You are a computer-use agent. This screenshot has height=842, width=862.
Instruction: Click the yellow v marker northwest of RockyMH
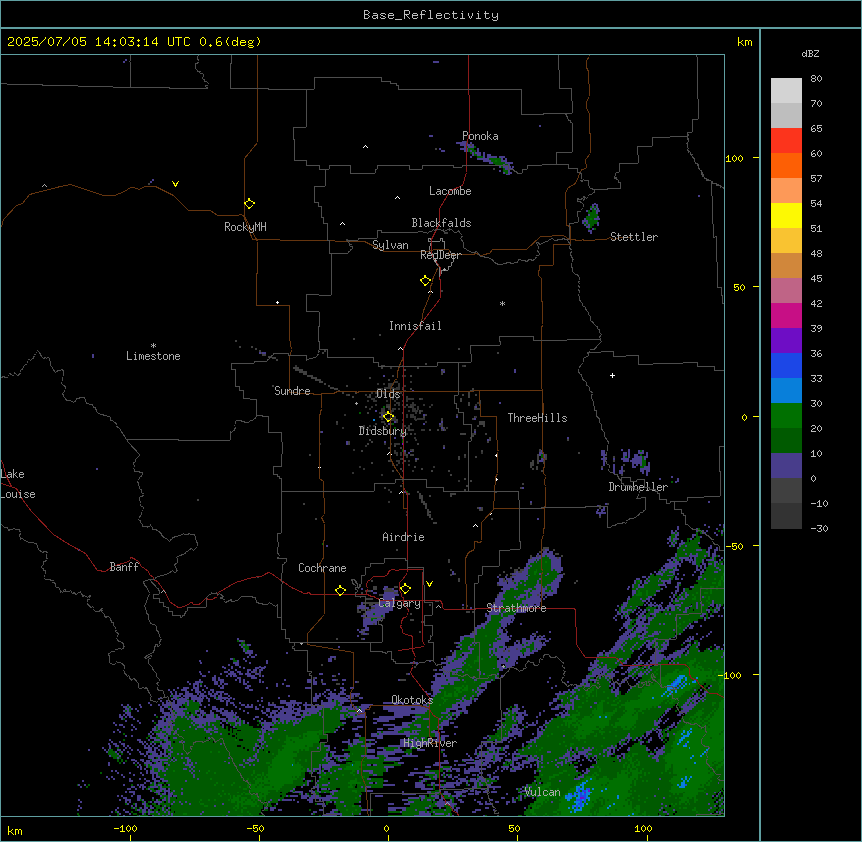tap(175, 184)
